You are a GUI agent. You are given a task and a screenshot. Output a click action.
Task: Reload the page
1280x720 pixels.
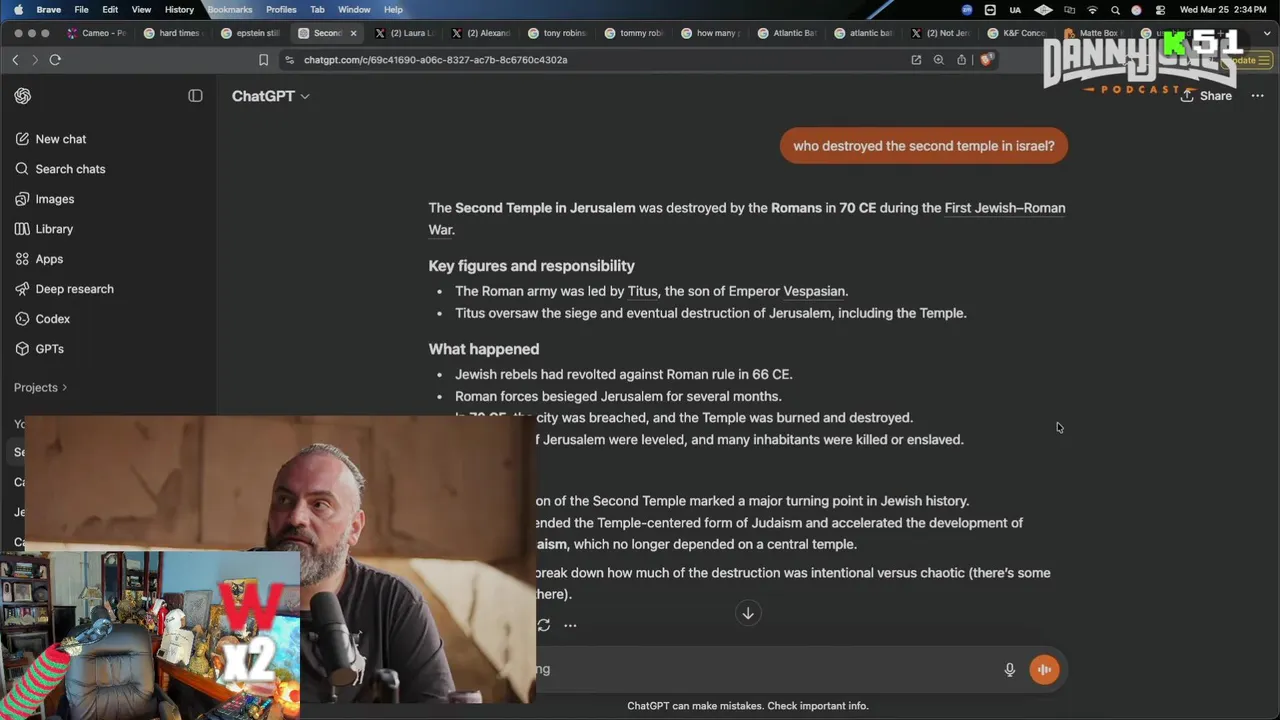click(55, 60)
